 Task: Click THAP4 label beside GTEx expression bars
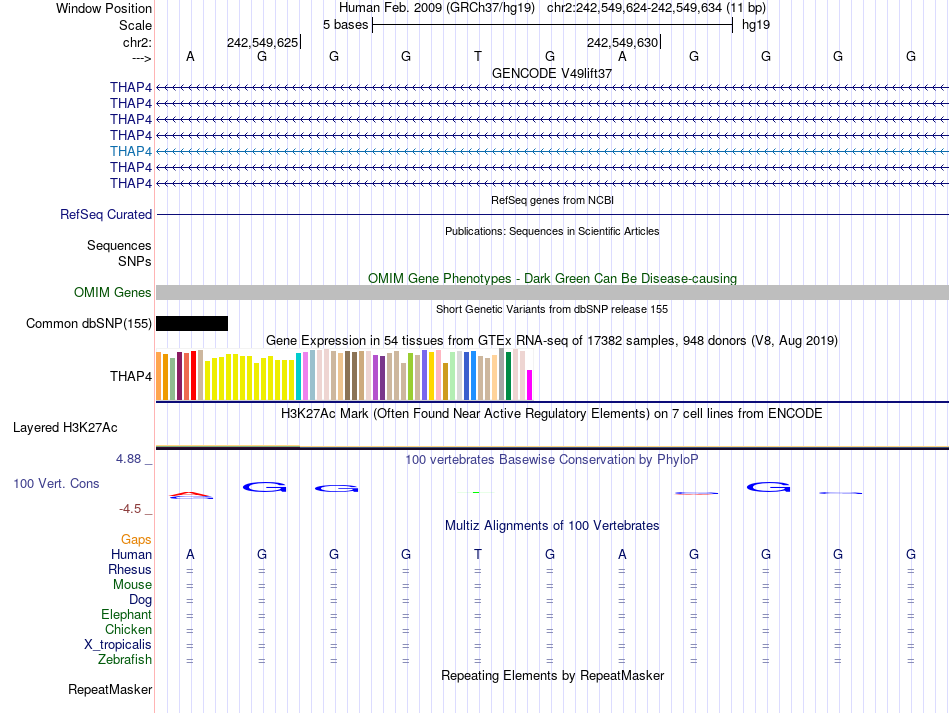[131, 376]
